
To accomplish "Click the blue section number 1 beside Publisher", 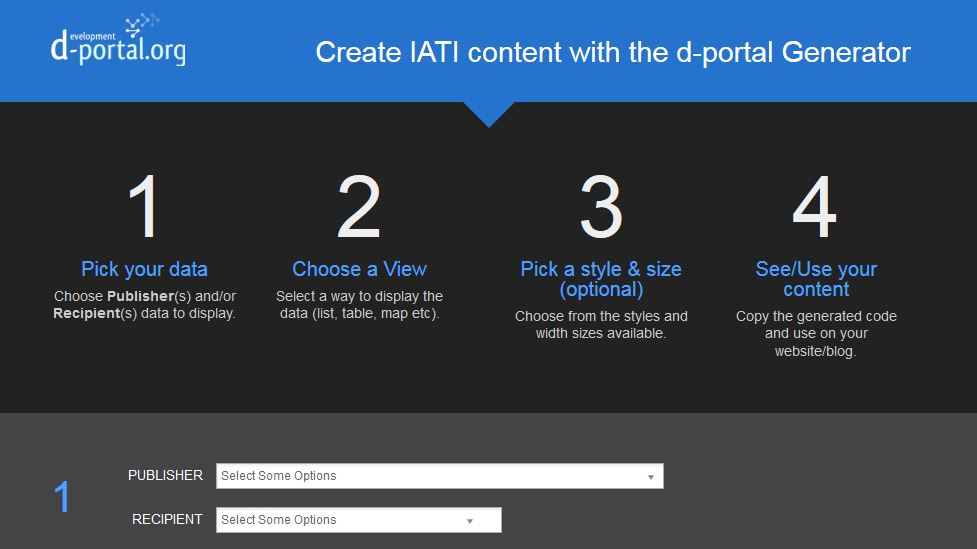I will [62, 497].
